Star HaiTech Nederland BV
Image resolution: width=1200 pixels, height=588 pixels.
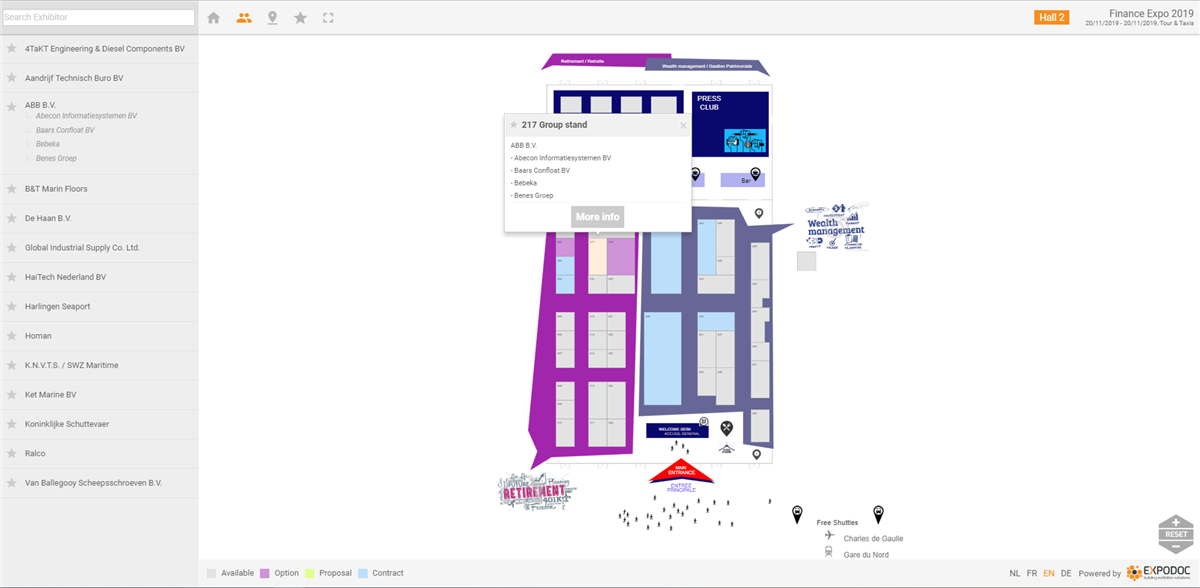click(12, 277)
